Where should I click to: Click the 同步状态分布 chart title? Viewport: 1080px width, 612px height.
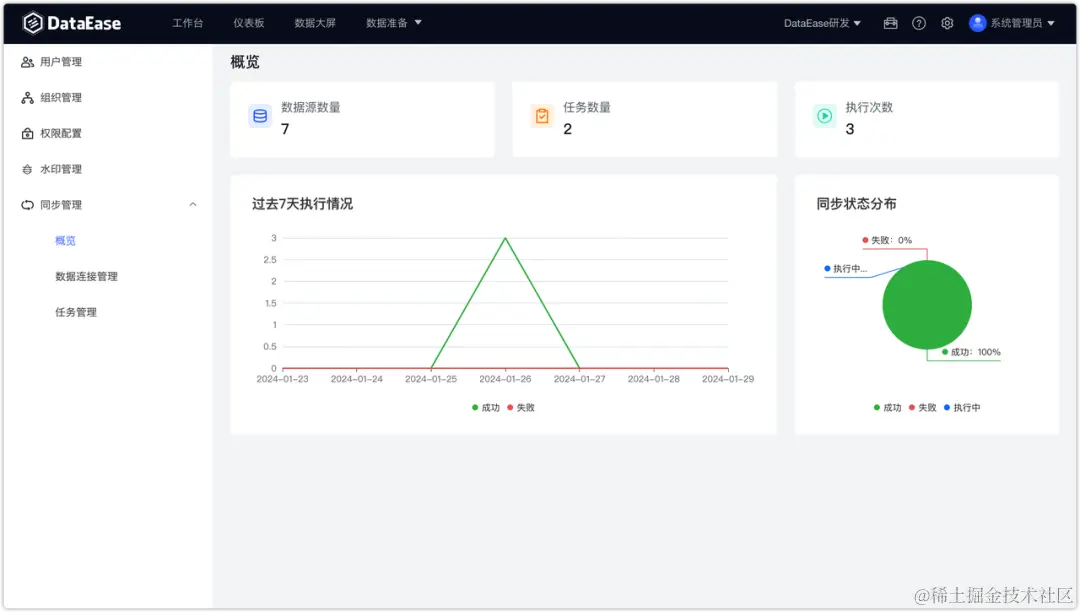pos(856,204)
